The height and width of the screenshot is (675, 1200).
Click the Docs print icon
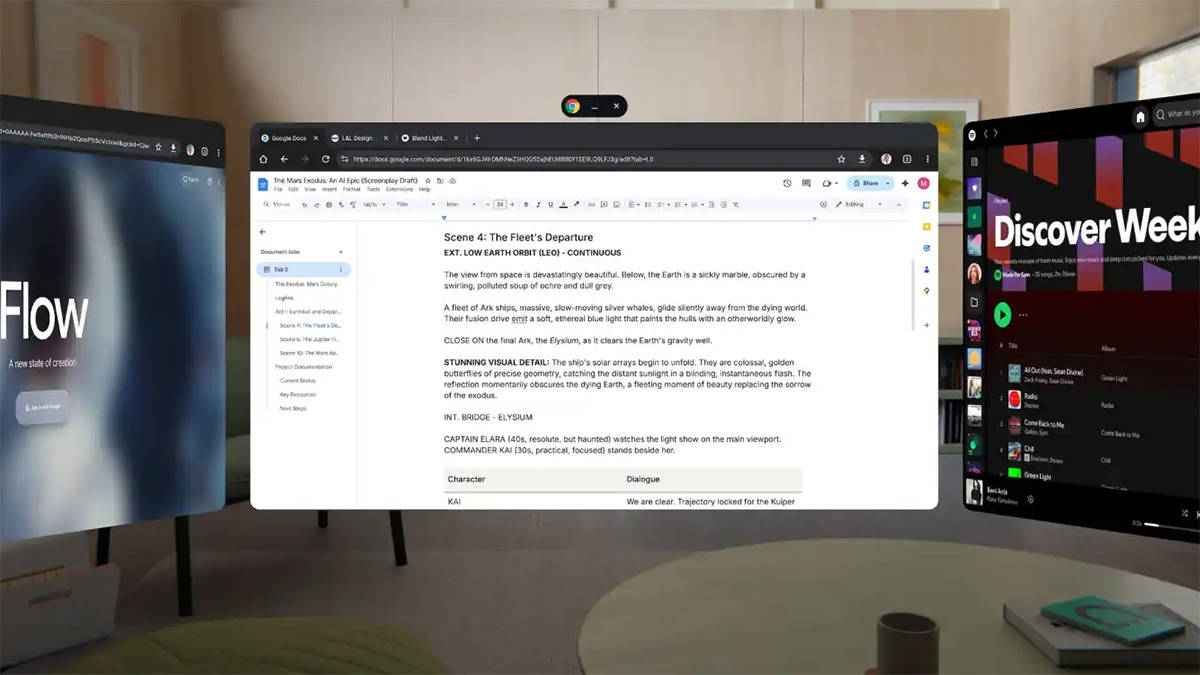[329, 204]
